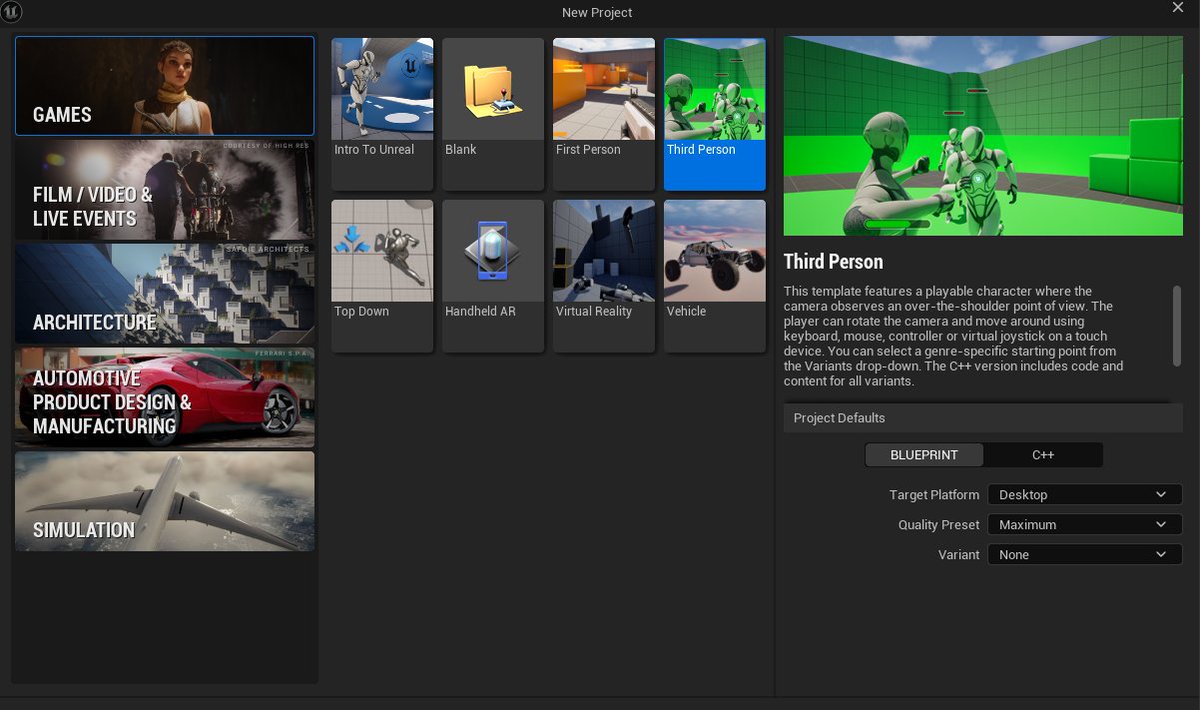Open FILM / VIDEO & LIVE EVENTS
This screenshot has width=1200, height=710.
pos(164,190)
